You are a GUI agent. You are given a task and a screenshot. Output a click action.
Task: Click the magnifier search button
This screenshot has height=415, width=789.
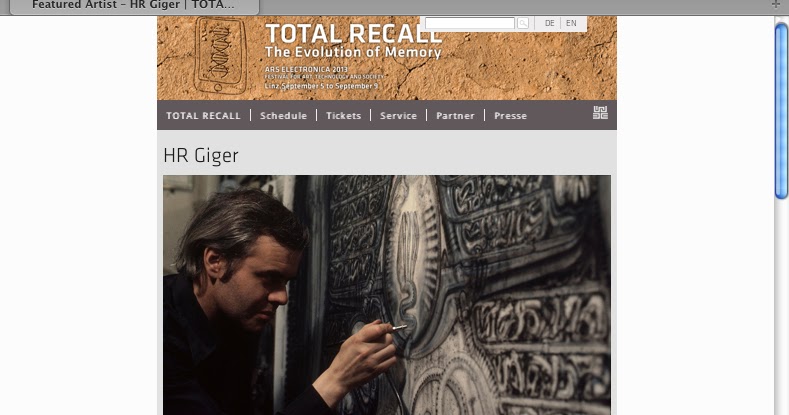523,23
